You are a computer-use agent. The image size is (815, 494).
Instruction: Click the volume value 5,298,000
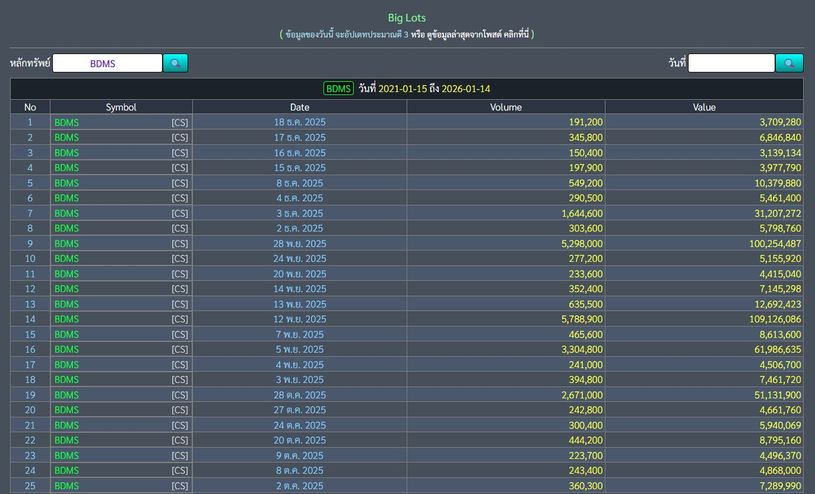[572, 244]
